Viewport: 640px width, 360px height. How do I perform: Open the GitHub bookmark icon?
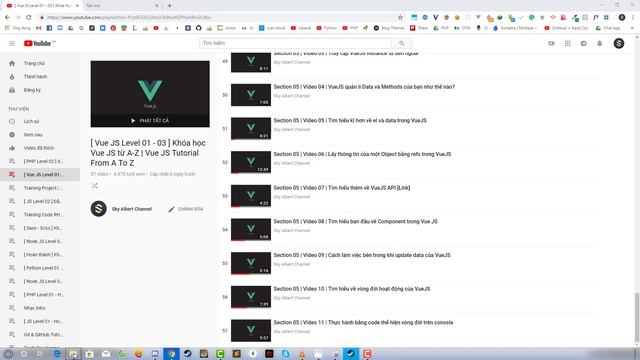point(198,28)
